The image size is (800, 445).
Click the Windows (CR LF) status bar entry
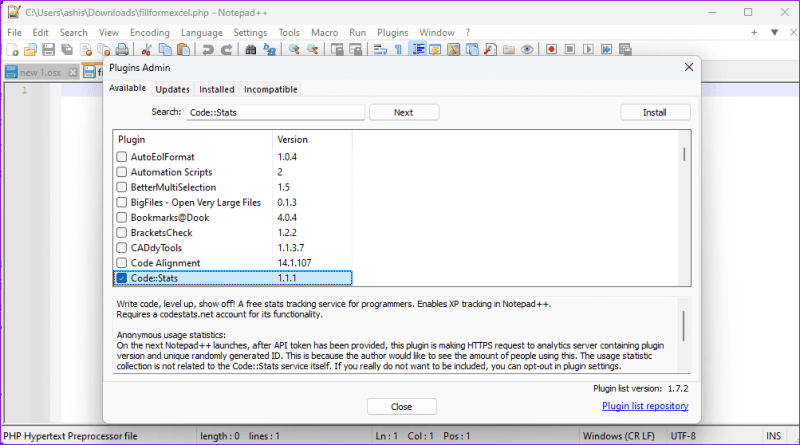pyautogui.click(x=618, y=436)
